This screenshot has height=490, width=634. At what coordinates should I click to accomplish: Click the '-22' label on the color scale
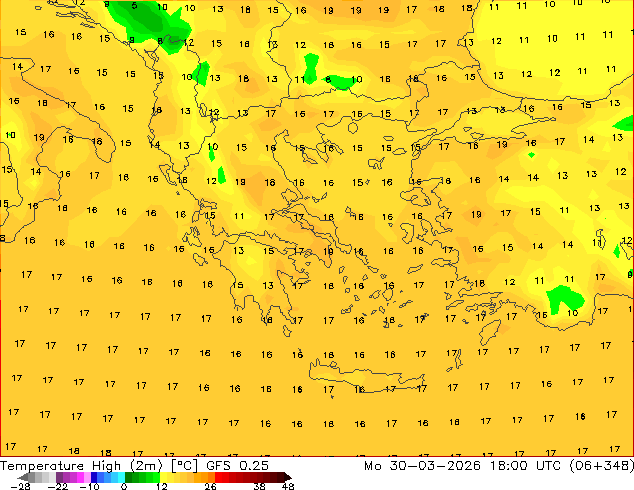[x=58, y=486]
